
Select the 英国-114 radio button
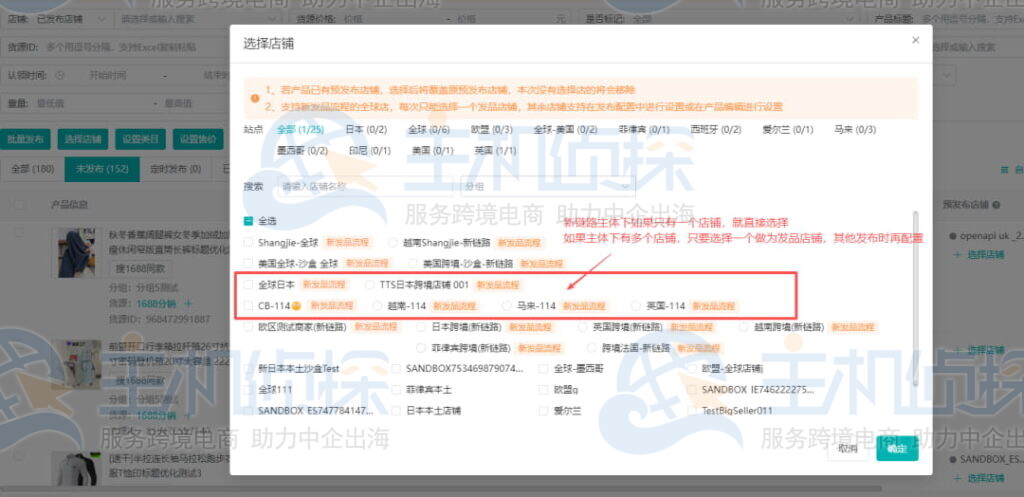[x=635, y=305]
